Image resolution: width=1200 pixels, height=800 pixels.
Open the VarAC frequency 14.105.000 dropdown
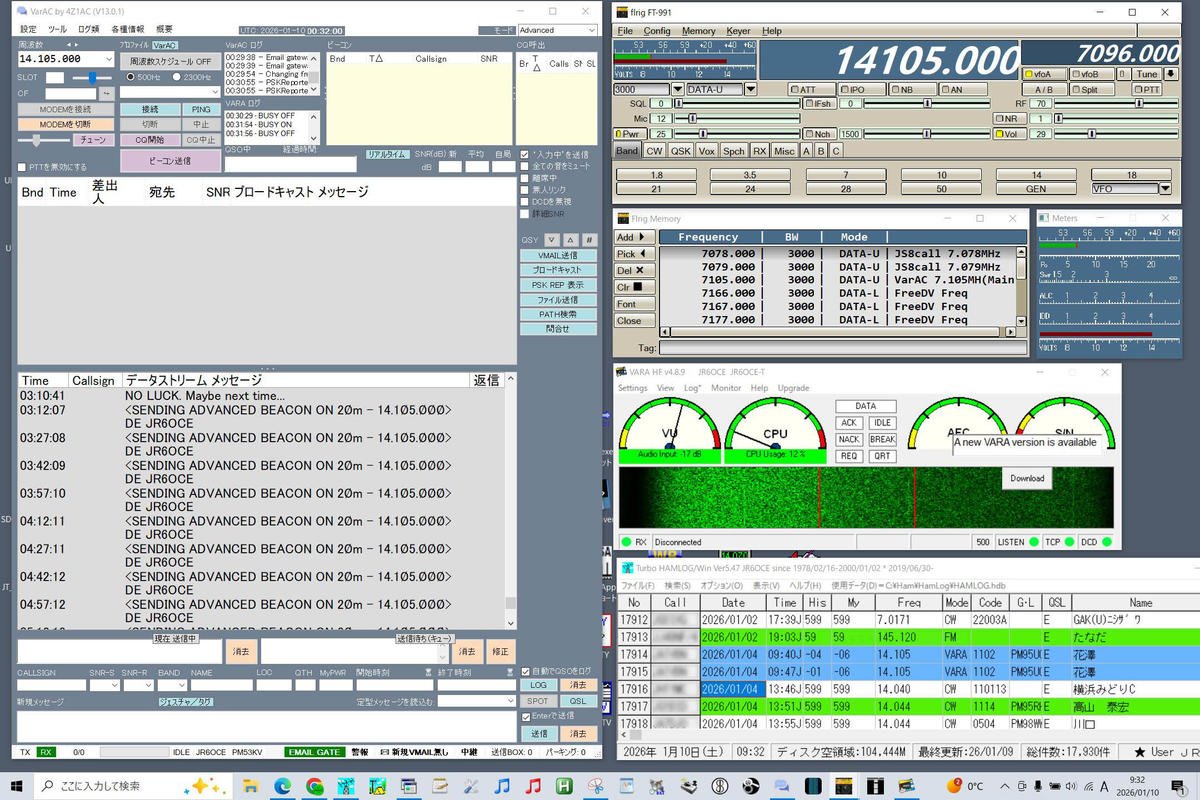click(108, 59)
